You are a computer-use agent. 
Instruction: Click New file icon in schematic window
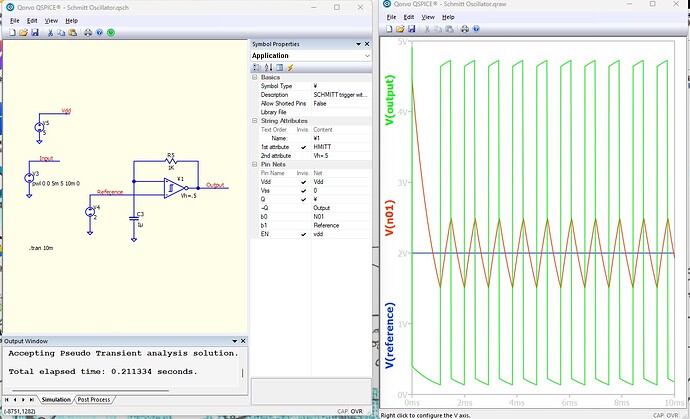coord(12,33)
